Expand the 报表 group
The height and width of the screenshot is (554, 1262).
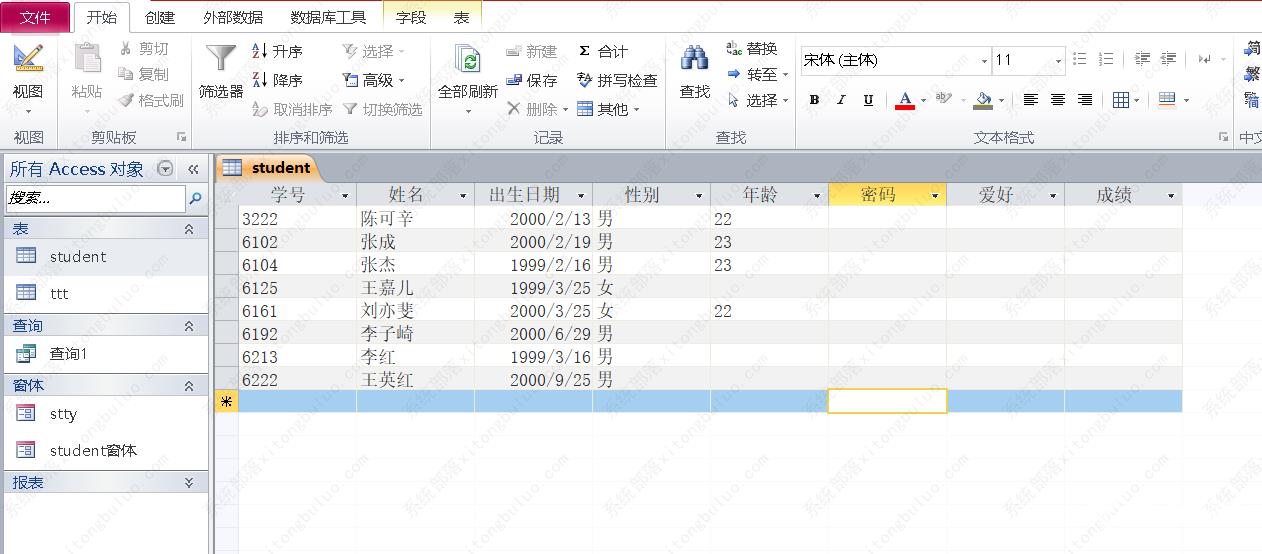tap(189, 482)
